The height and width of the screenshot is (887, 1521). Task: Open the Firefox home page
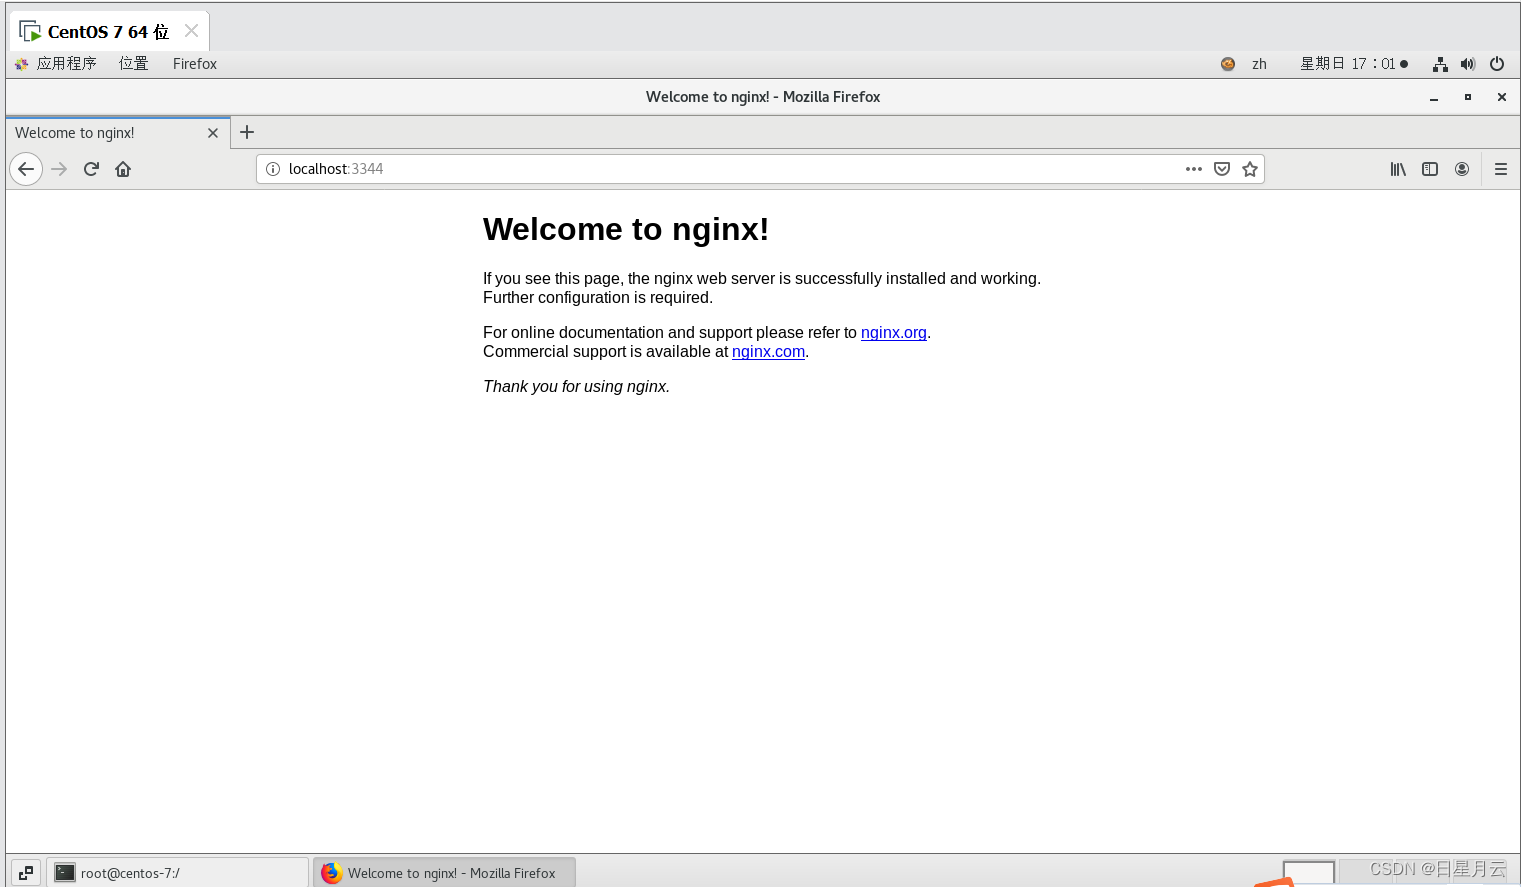tap(122, 169)
